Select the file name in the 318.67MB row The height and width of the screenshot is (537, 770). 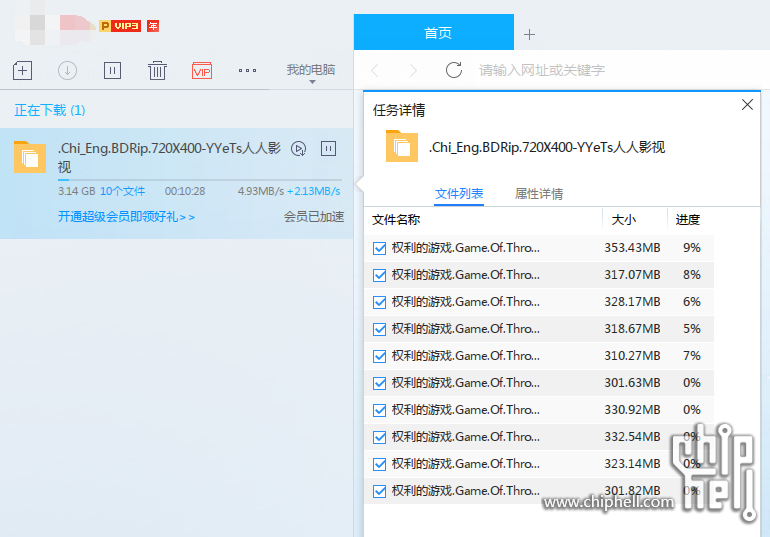[x=466, y=329]
